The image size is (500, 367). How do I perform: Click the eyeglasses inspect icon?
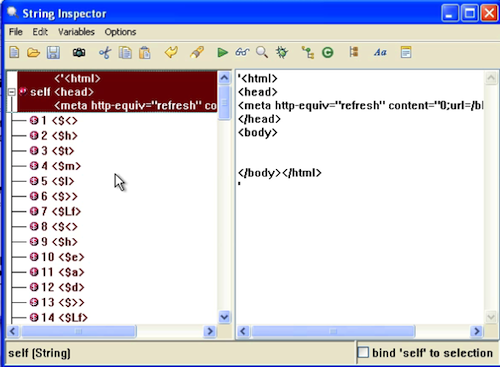point(242,52)
